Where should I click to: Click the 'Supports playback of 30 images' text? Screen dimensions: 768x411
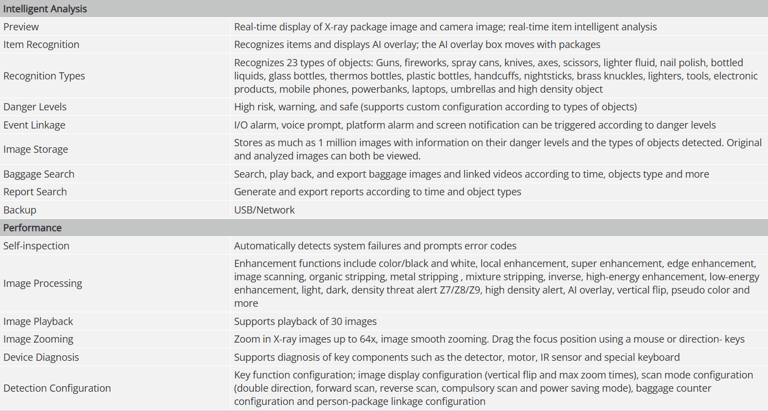coord(305,322)
